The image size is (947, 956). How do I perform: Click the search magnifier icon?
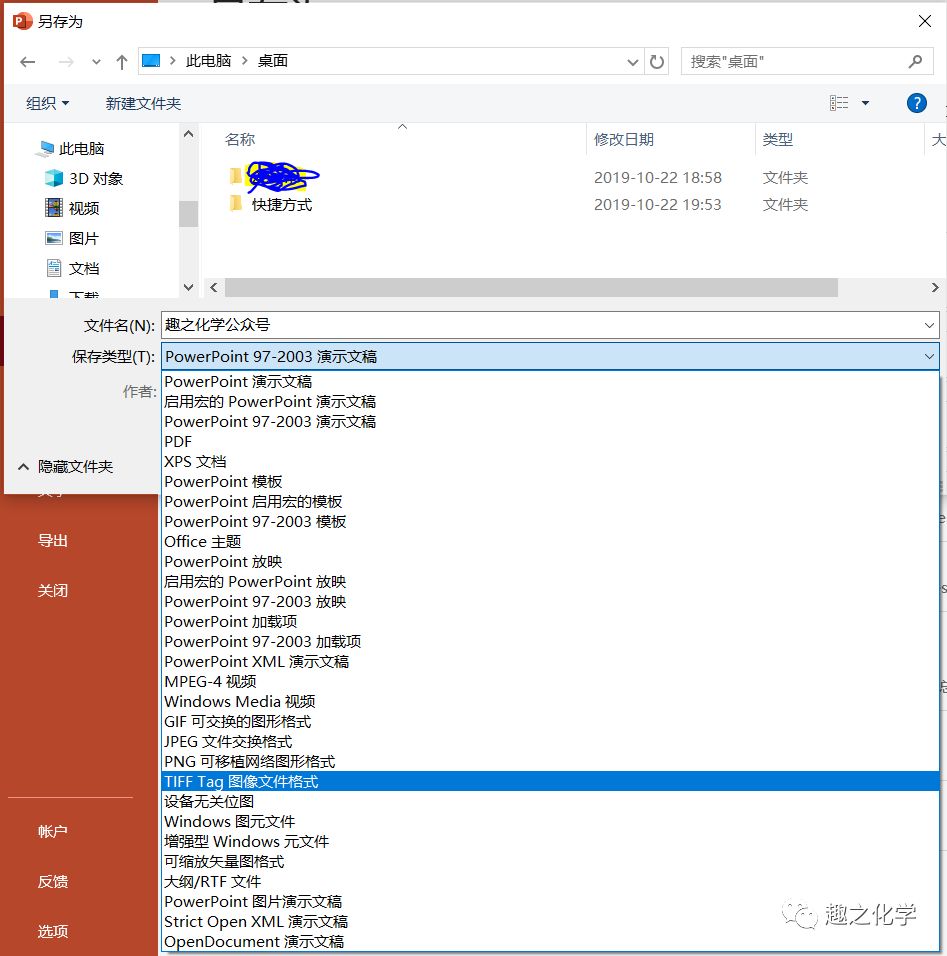point(915,62)
